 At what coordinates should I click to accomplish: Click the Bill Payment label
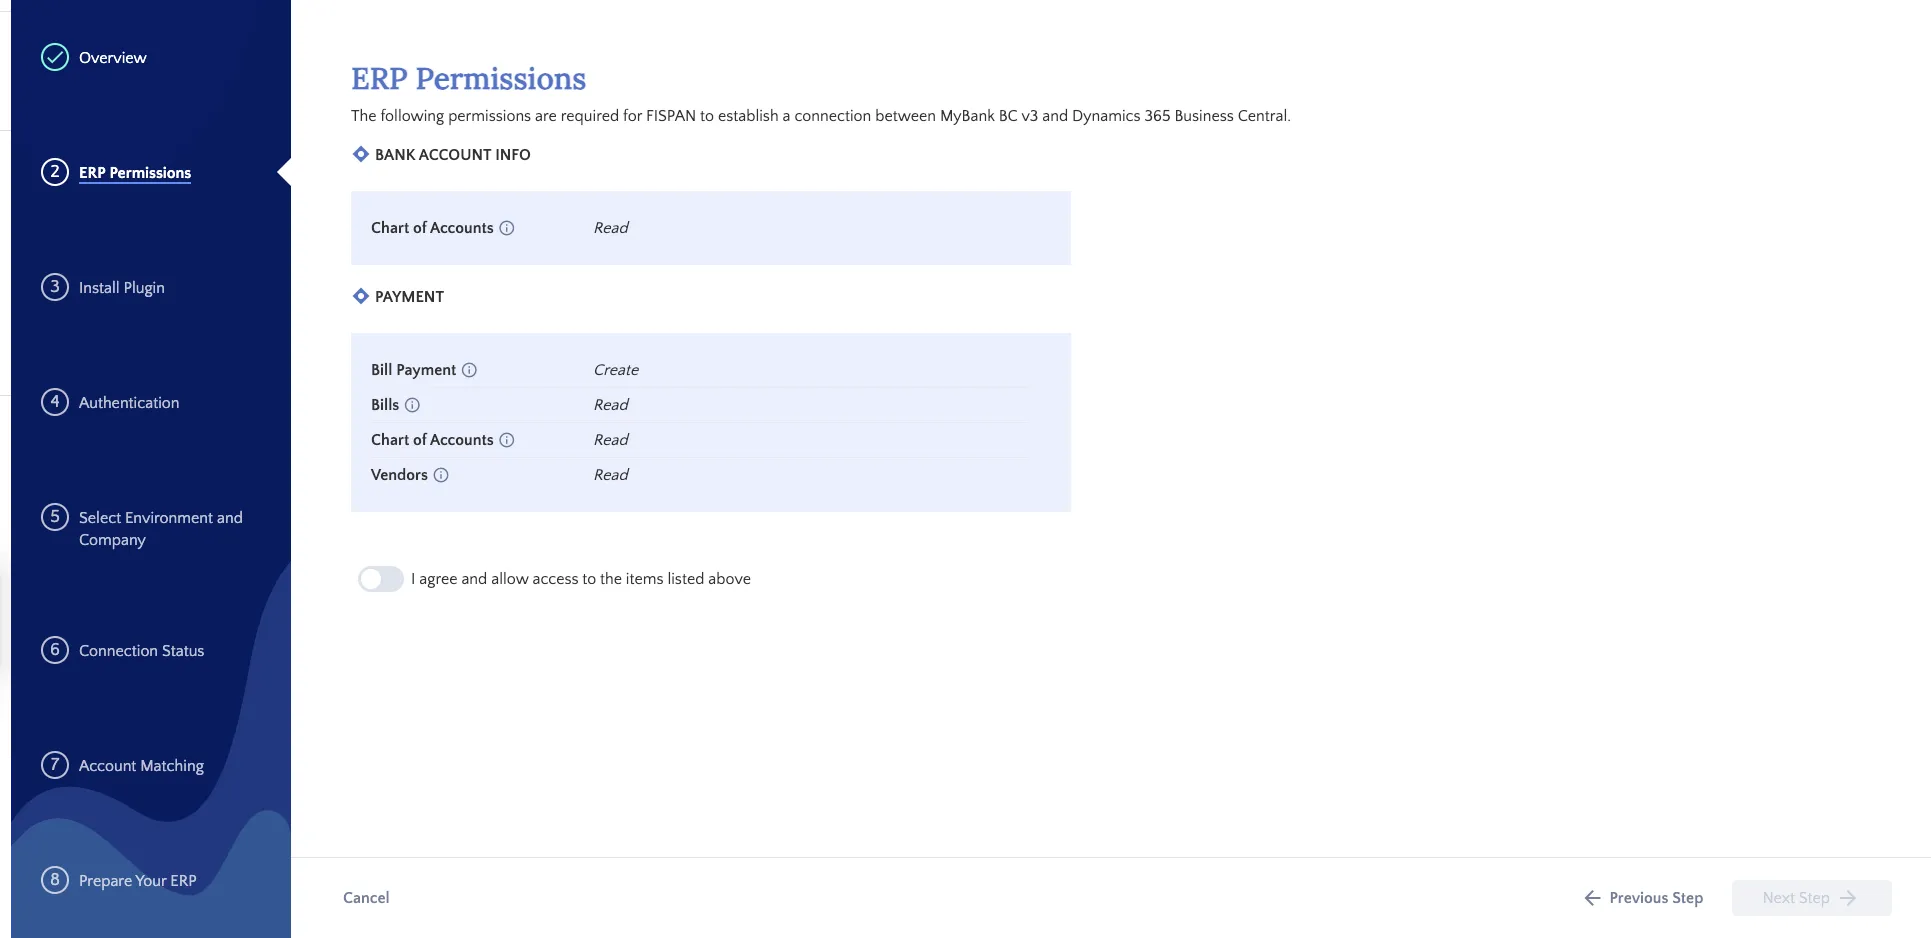[x=413, y=370]
